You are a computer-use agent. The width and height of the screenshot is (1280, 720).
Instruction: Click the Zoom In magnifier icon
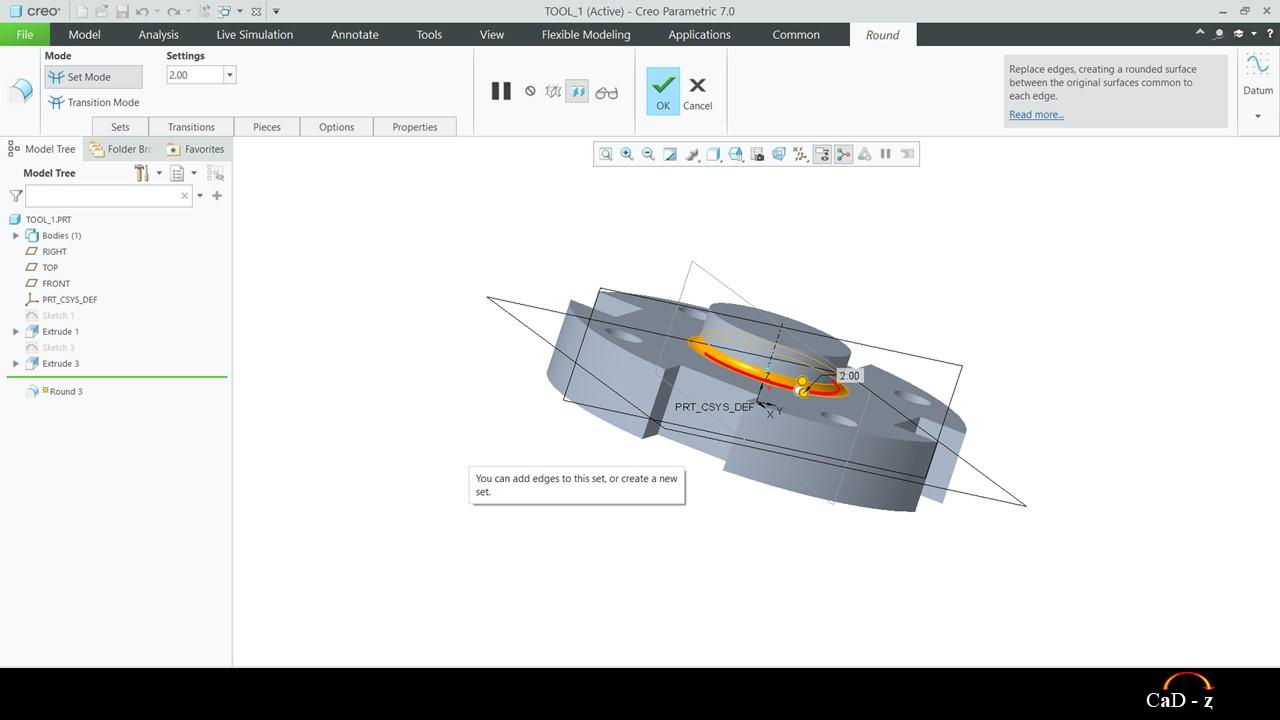[627, 154]
